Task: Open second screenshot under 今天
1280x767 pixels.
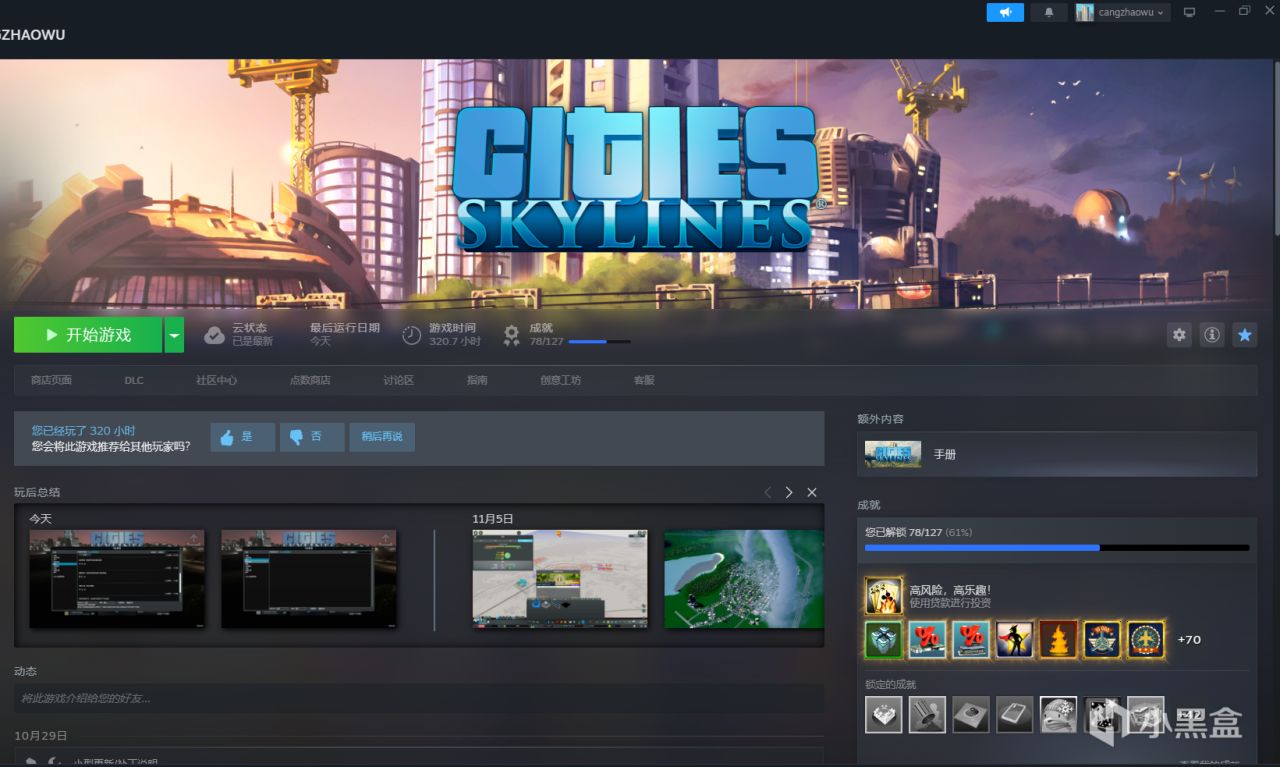Action: tap(309, 579)
